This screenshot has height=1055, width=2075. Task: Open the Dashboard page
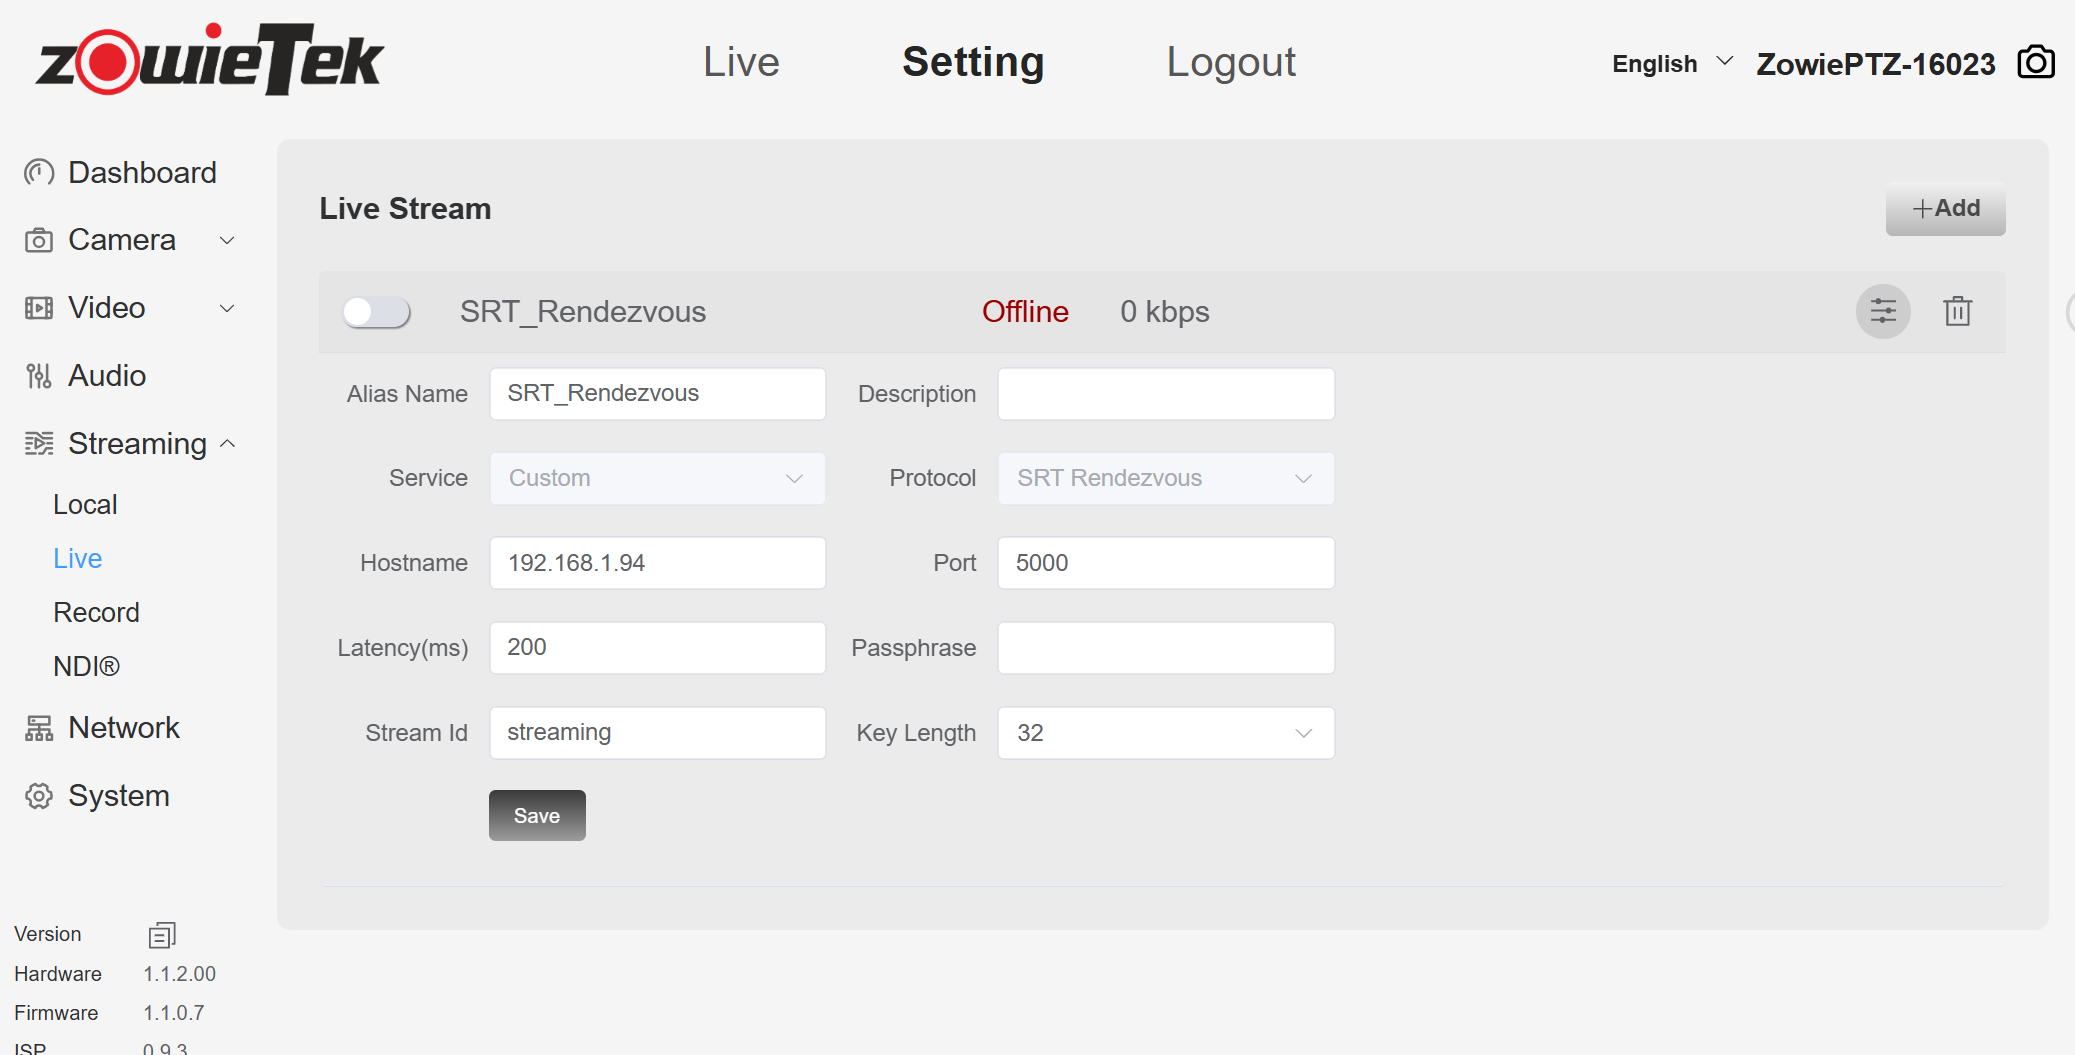pos(141,173)
